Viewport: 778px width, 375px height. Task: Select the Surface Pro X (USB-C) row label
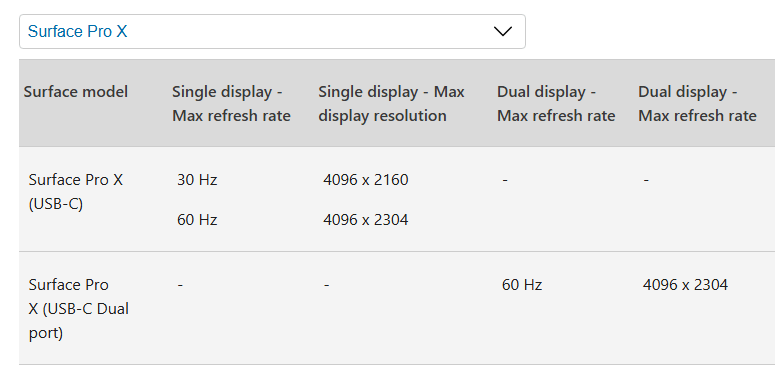click(76, 191)
